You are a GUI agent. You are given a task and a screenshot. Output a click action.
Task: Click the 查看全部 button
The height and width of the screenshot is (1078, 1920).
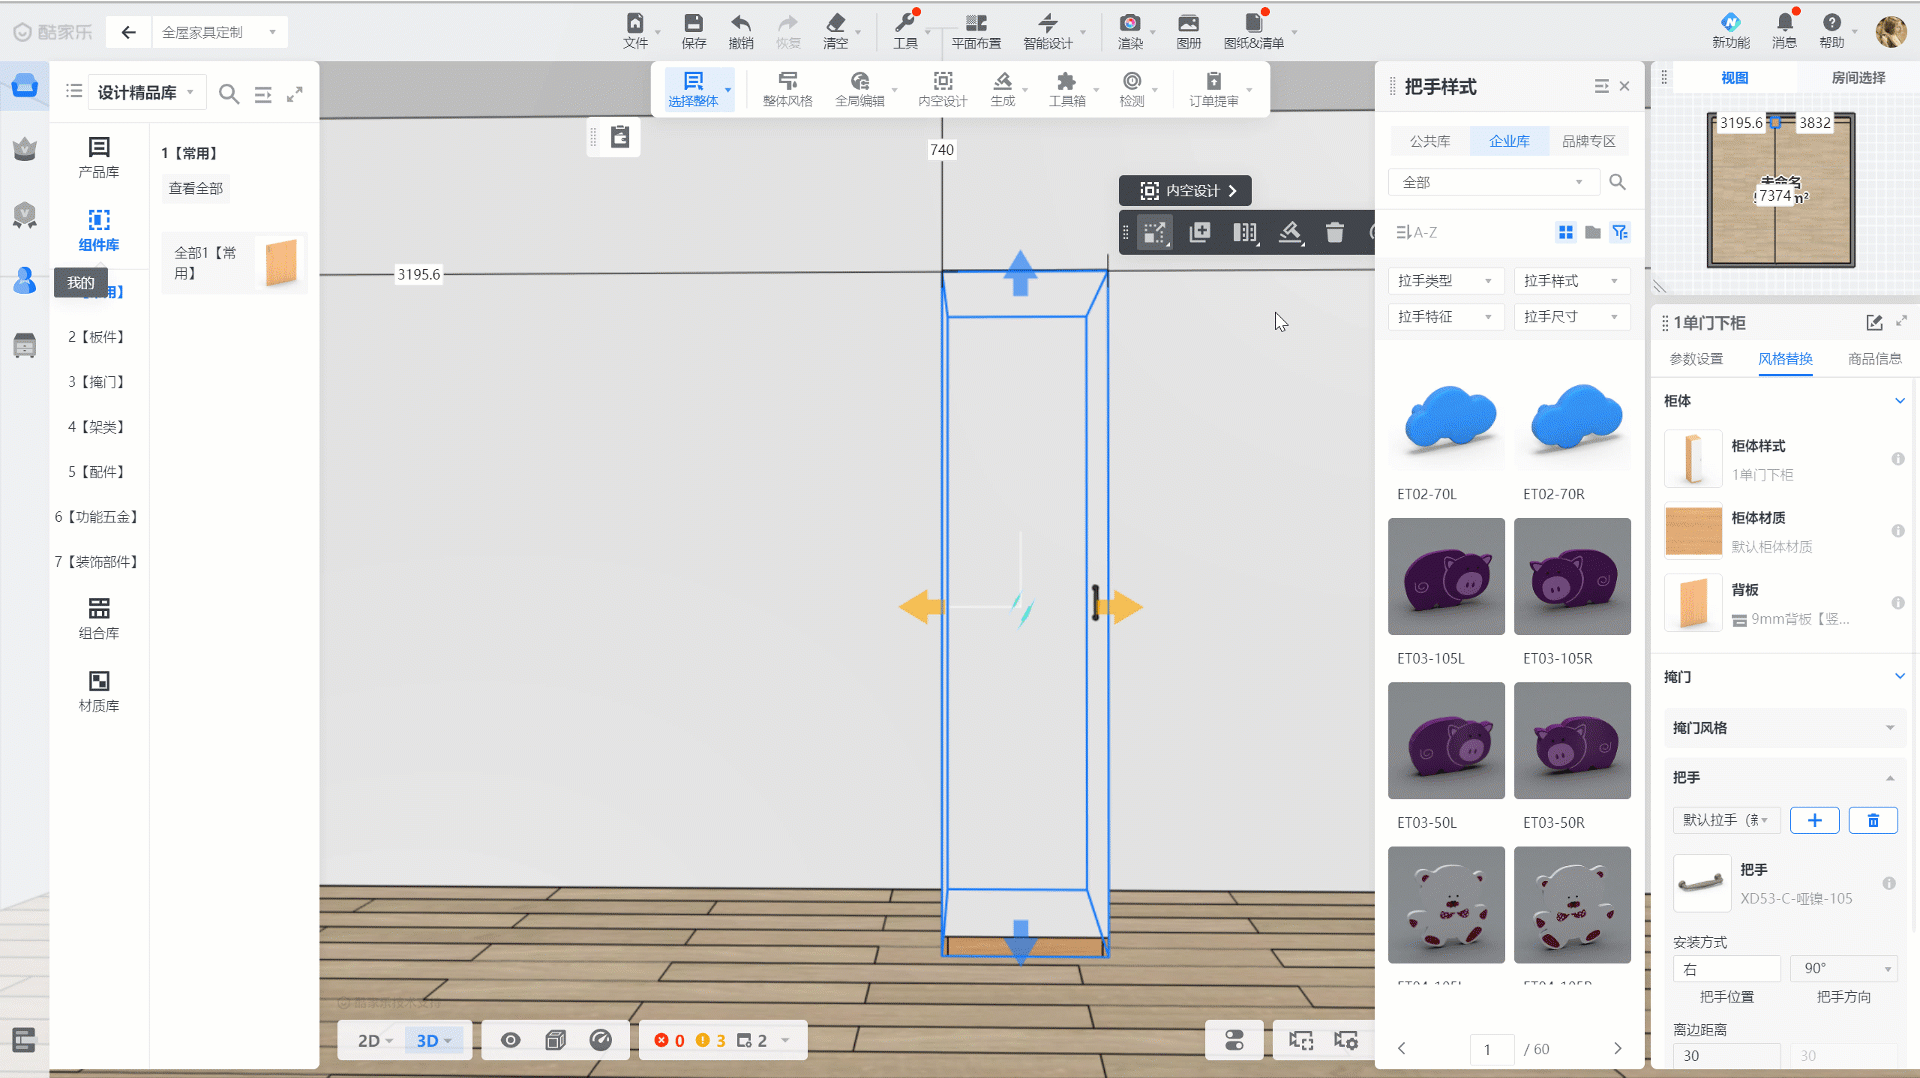click(196, 189)
